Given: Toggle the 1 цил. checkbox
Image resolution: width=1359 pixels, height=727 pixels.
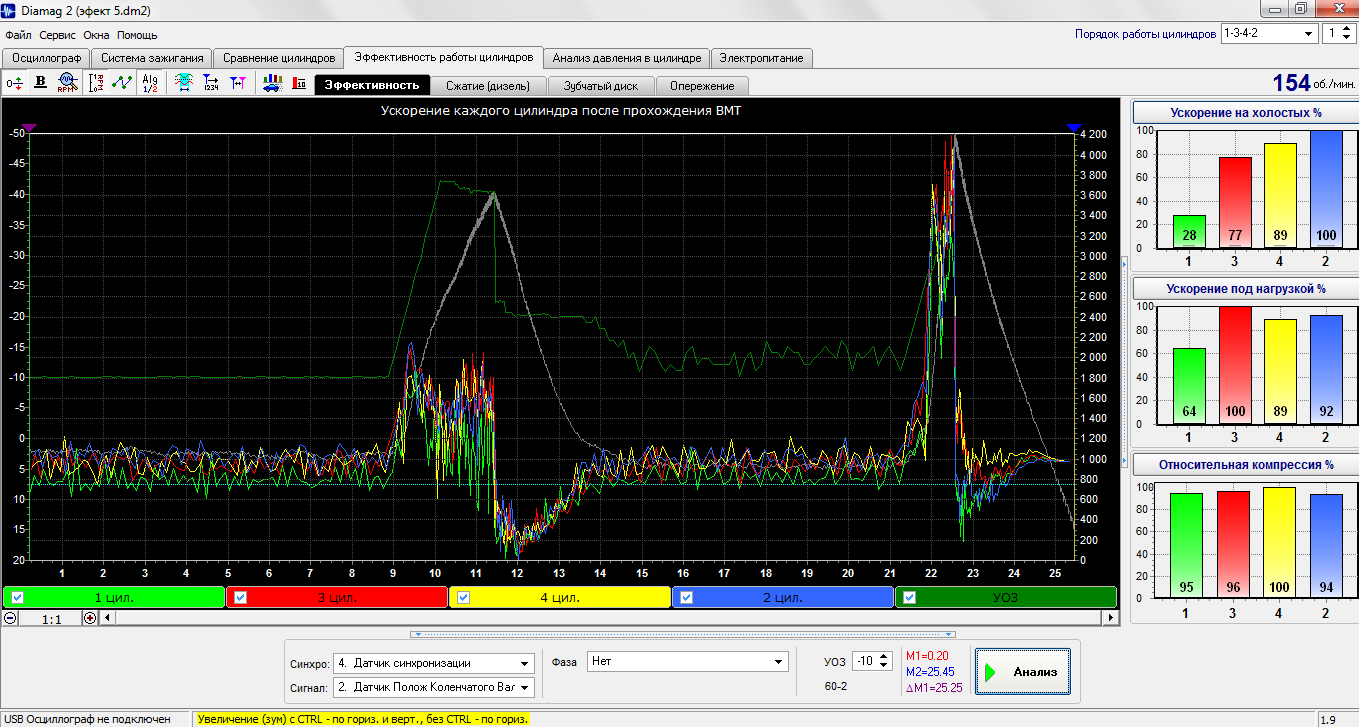Looking at the screenshot, I should (x=17, y=598).
